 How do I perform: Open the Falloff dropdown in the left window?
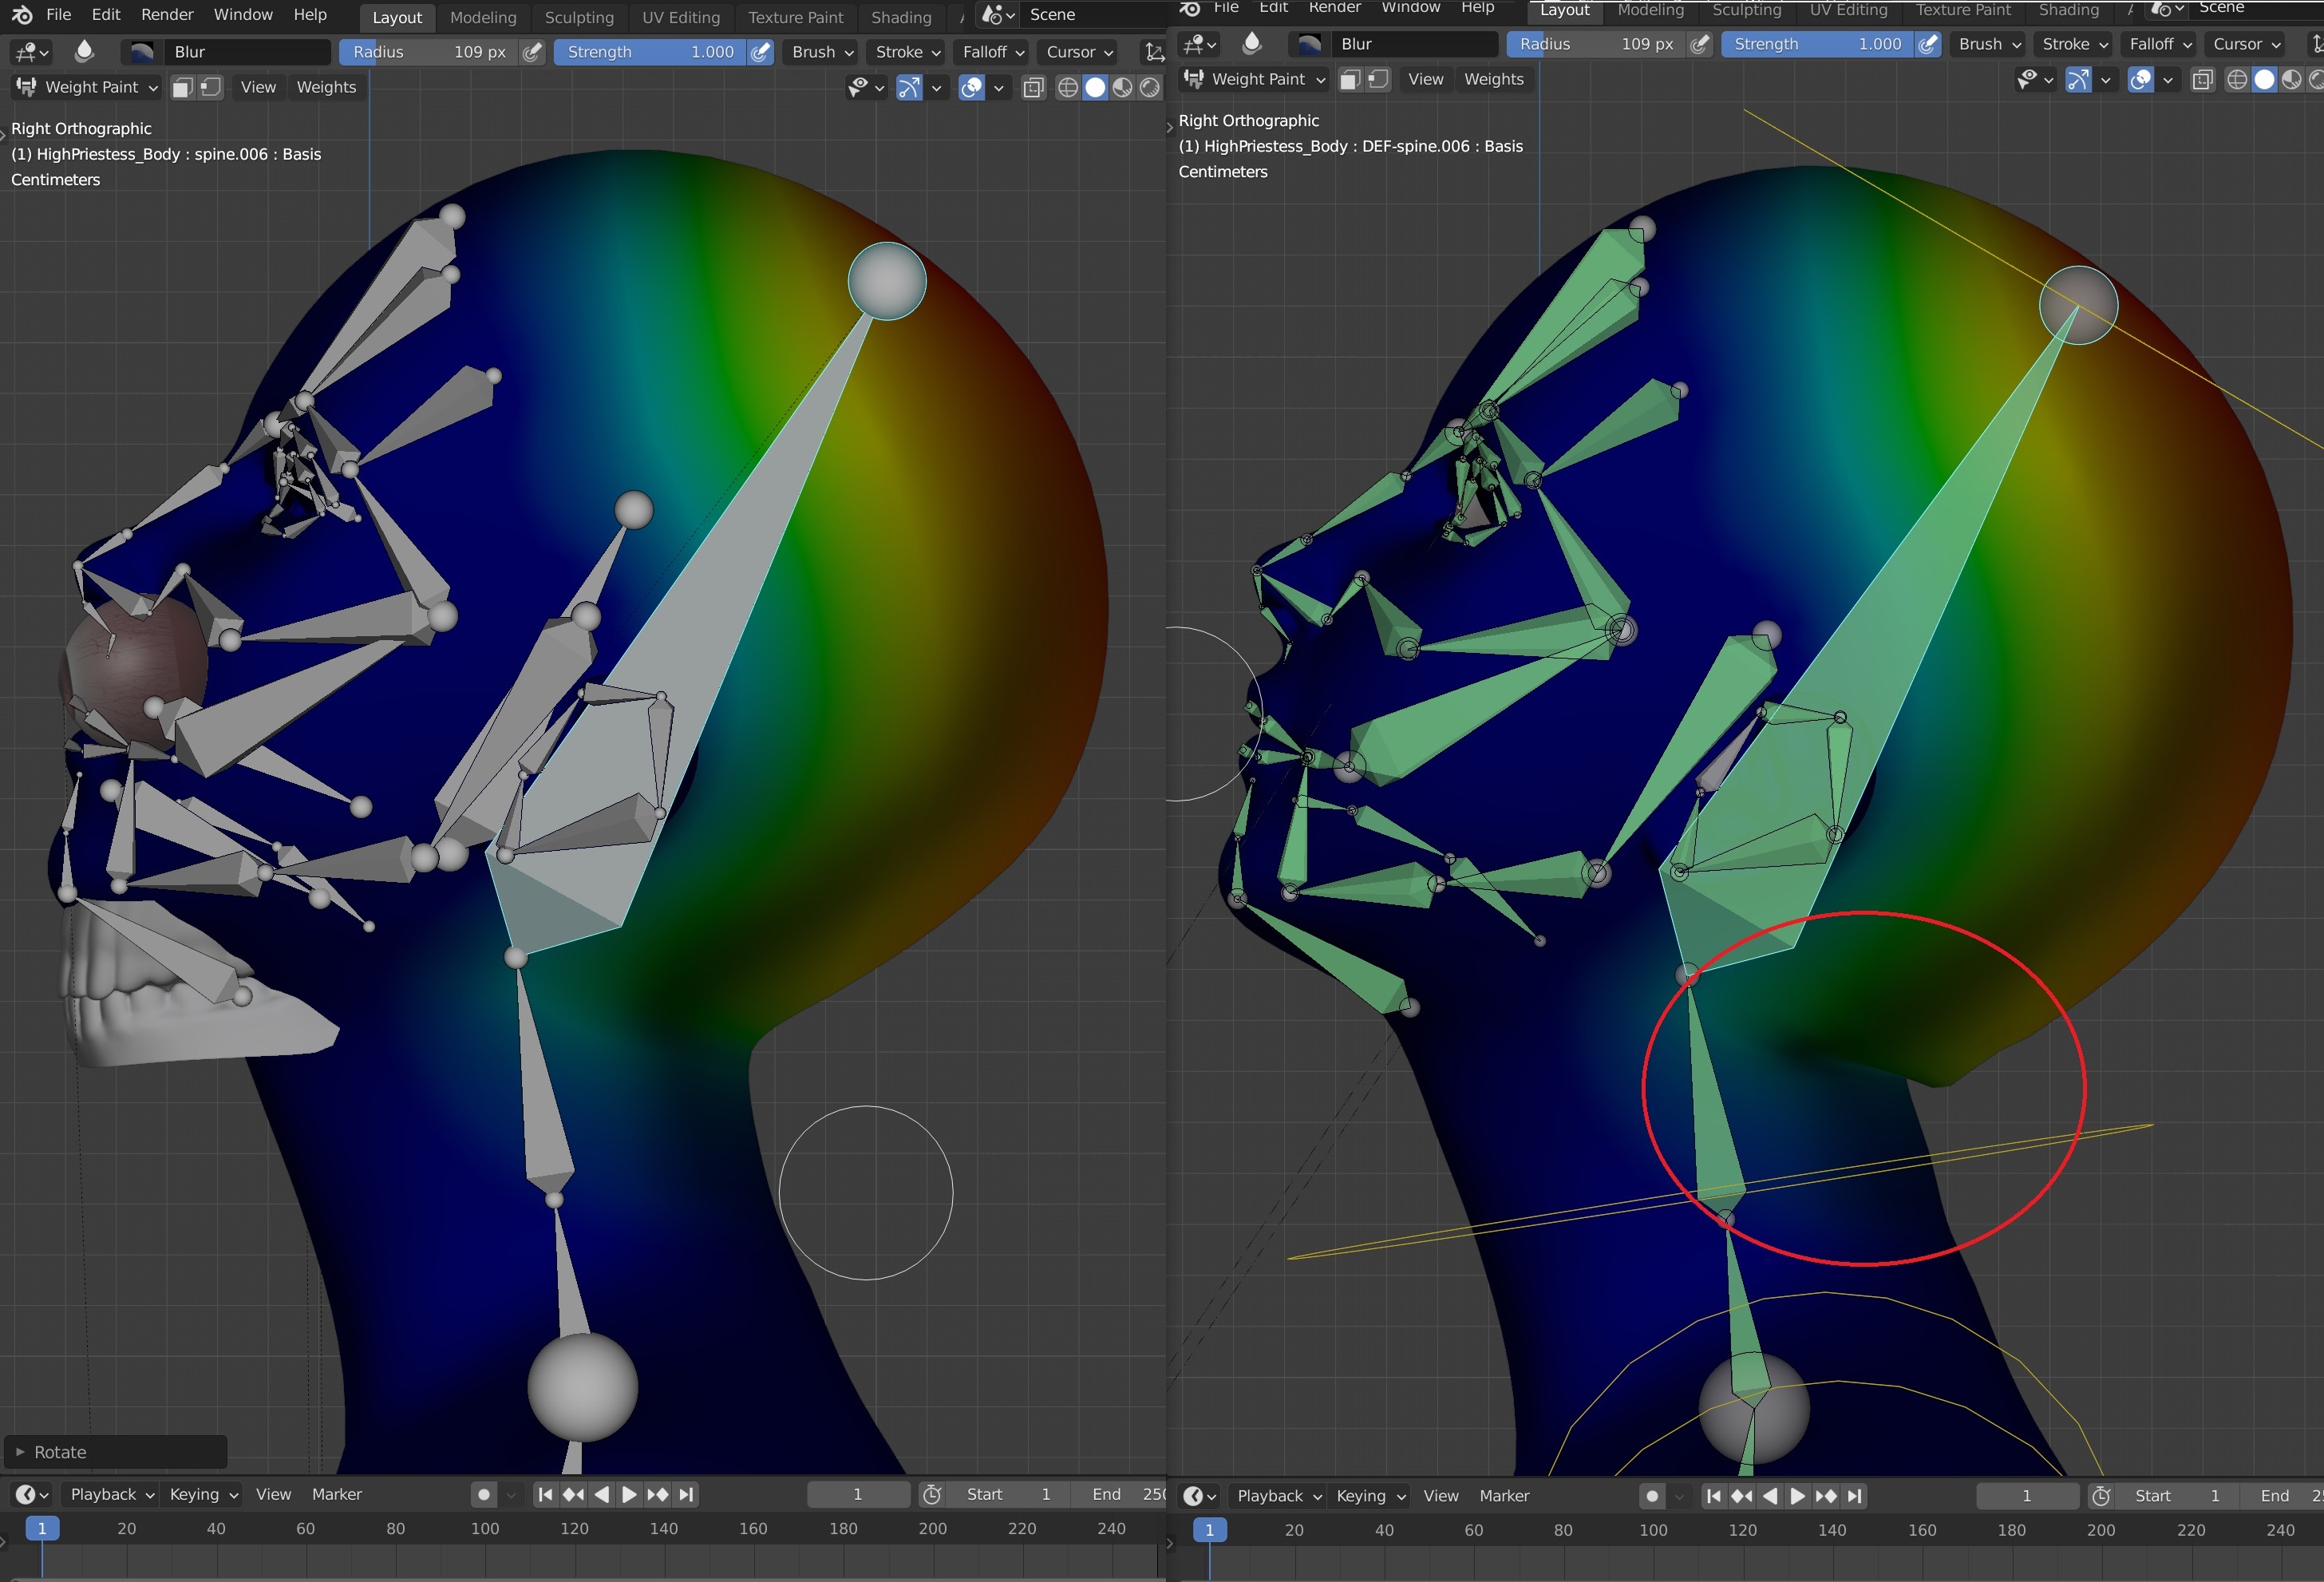point(993,52)
